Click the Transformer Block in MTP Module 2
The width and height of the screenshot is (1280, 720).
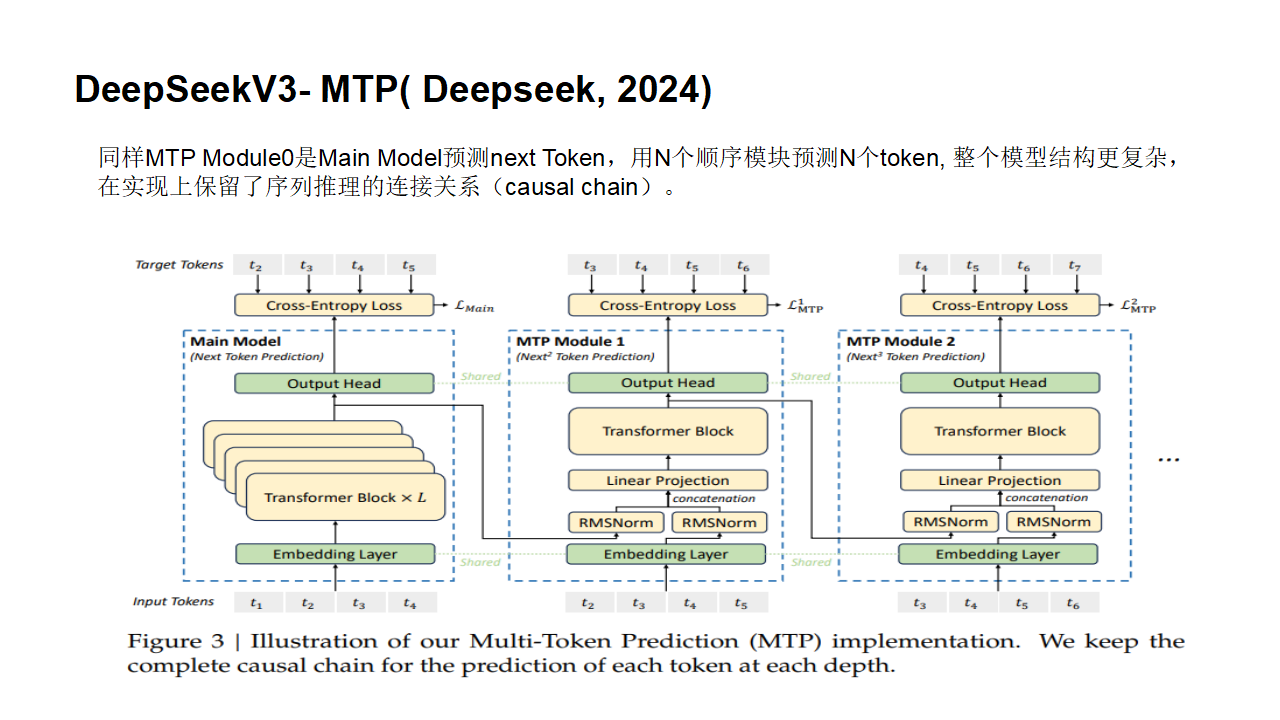click(x=1000, y=431)
